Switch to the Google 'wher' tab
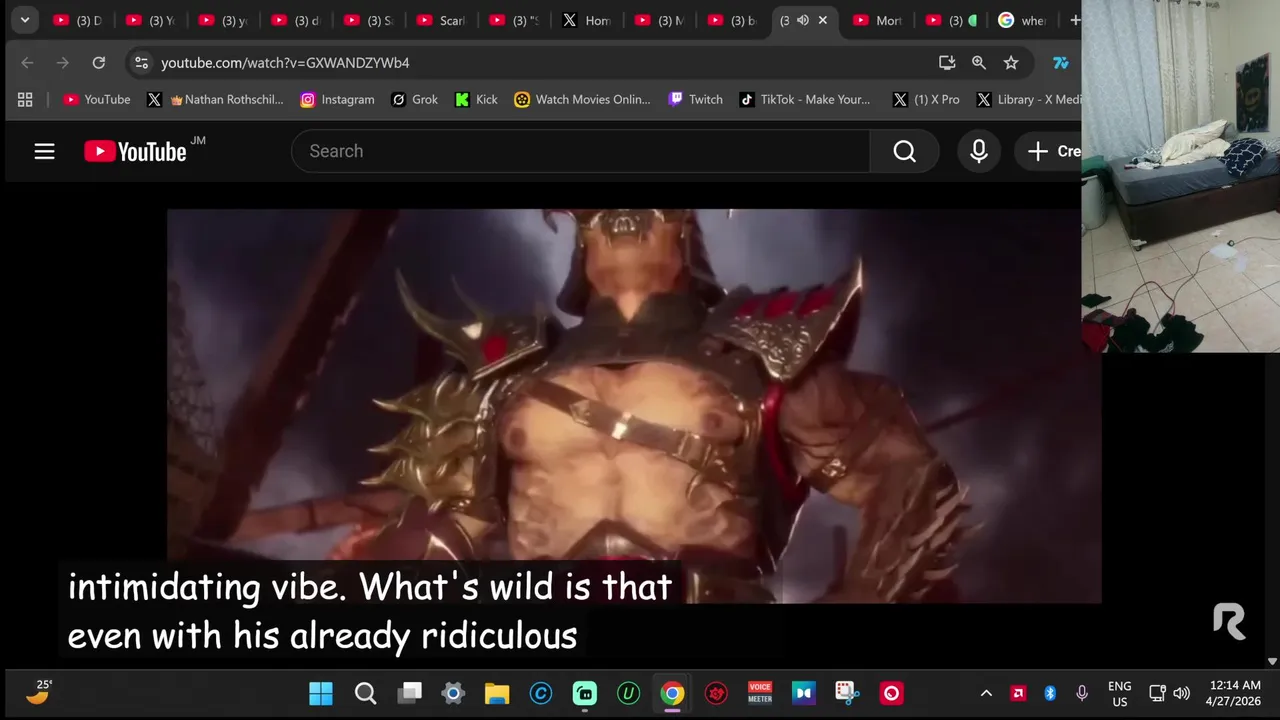Image resolution: width=1280 pixels, height=720 pixels. point(1022,20)
